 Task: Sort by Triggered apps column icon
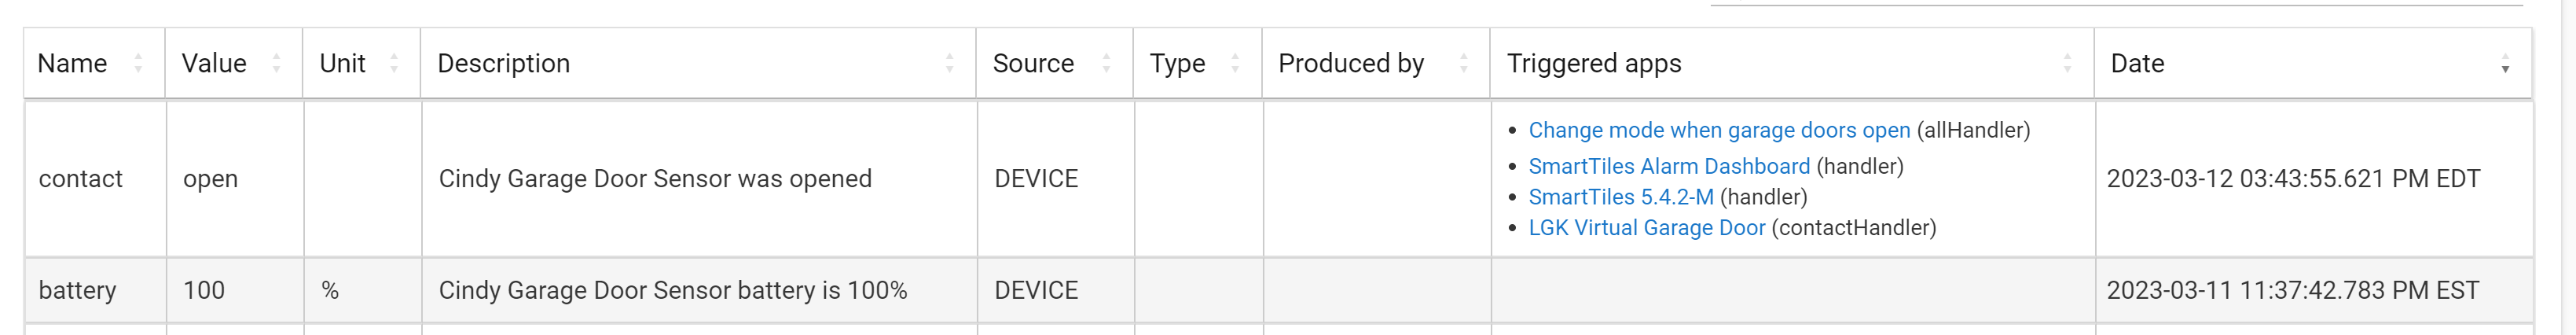[2067, 63]
